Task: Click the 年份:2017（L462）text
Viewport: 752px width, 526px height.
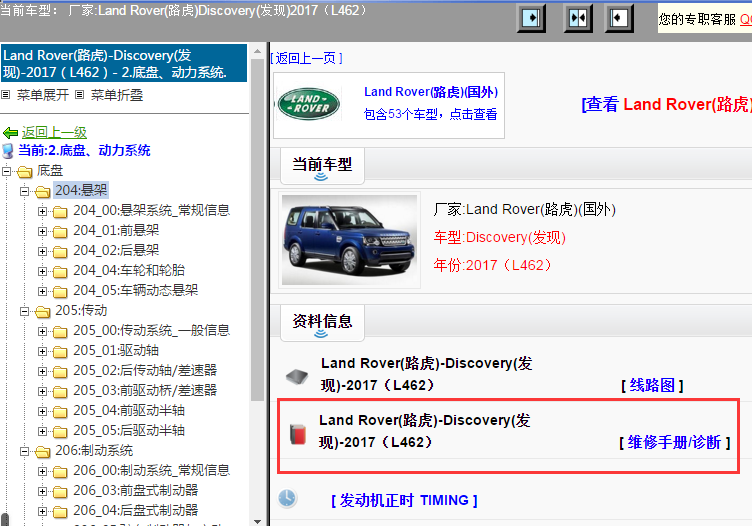Action: click(494, 265)
